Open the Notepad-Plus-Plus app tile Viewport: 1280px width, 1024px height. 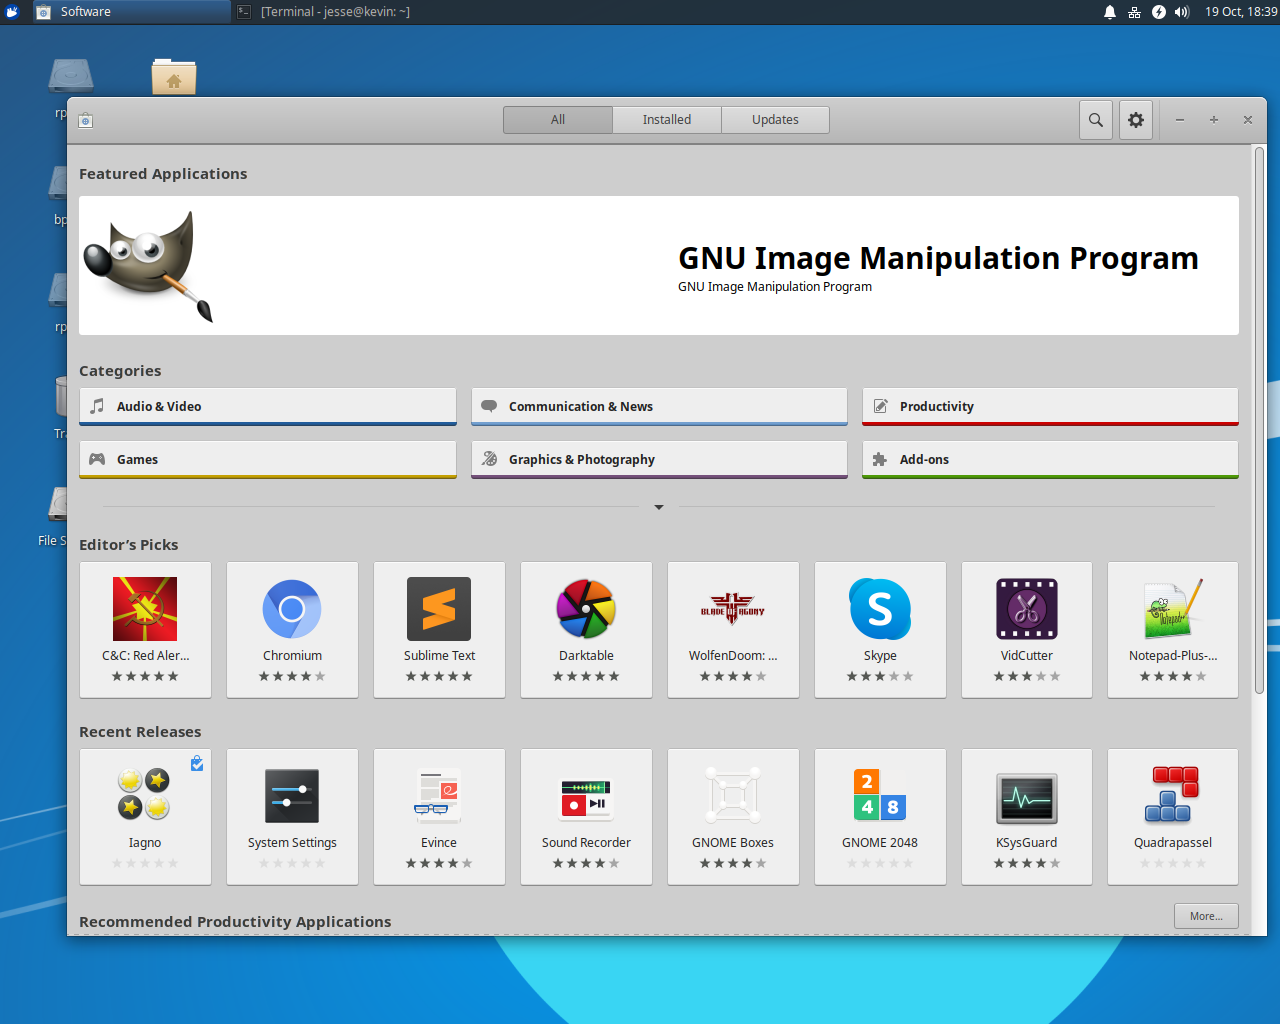pos(1173,629)
